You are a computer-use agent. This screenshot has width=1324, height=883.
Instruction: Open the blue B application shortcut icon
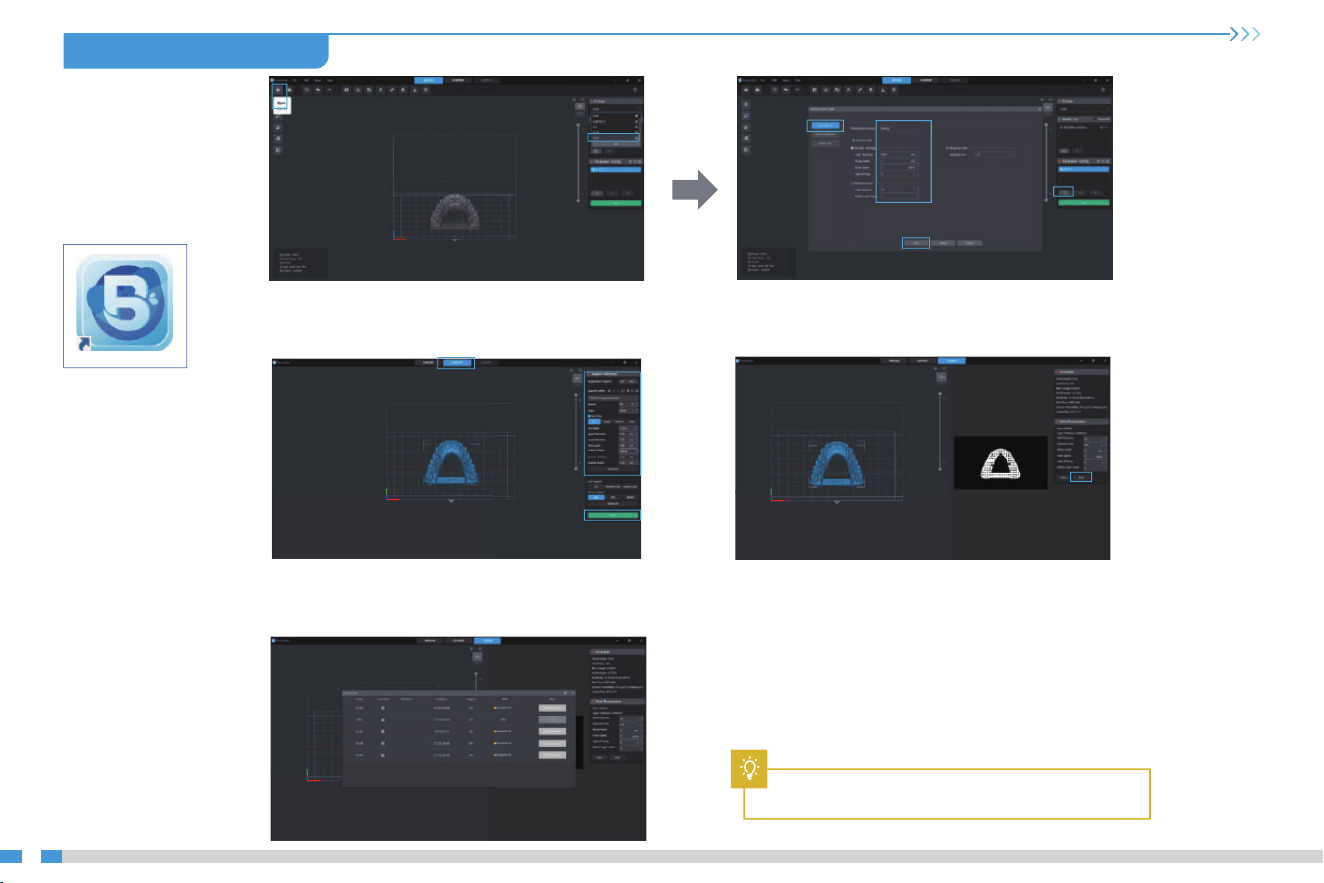125,305
